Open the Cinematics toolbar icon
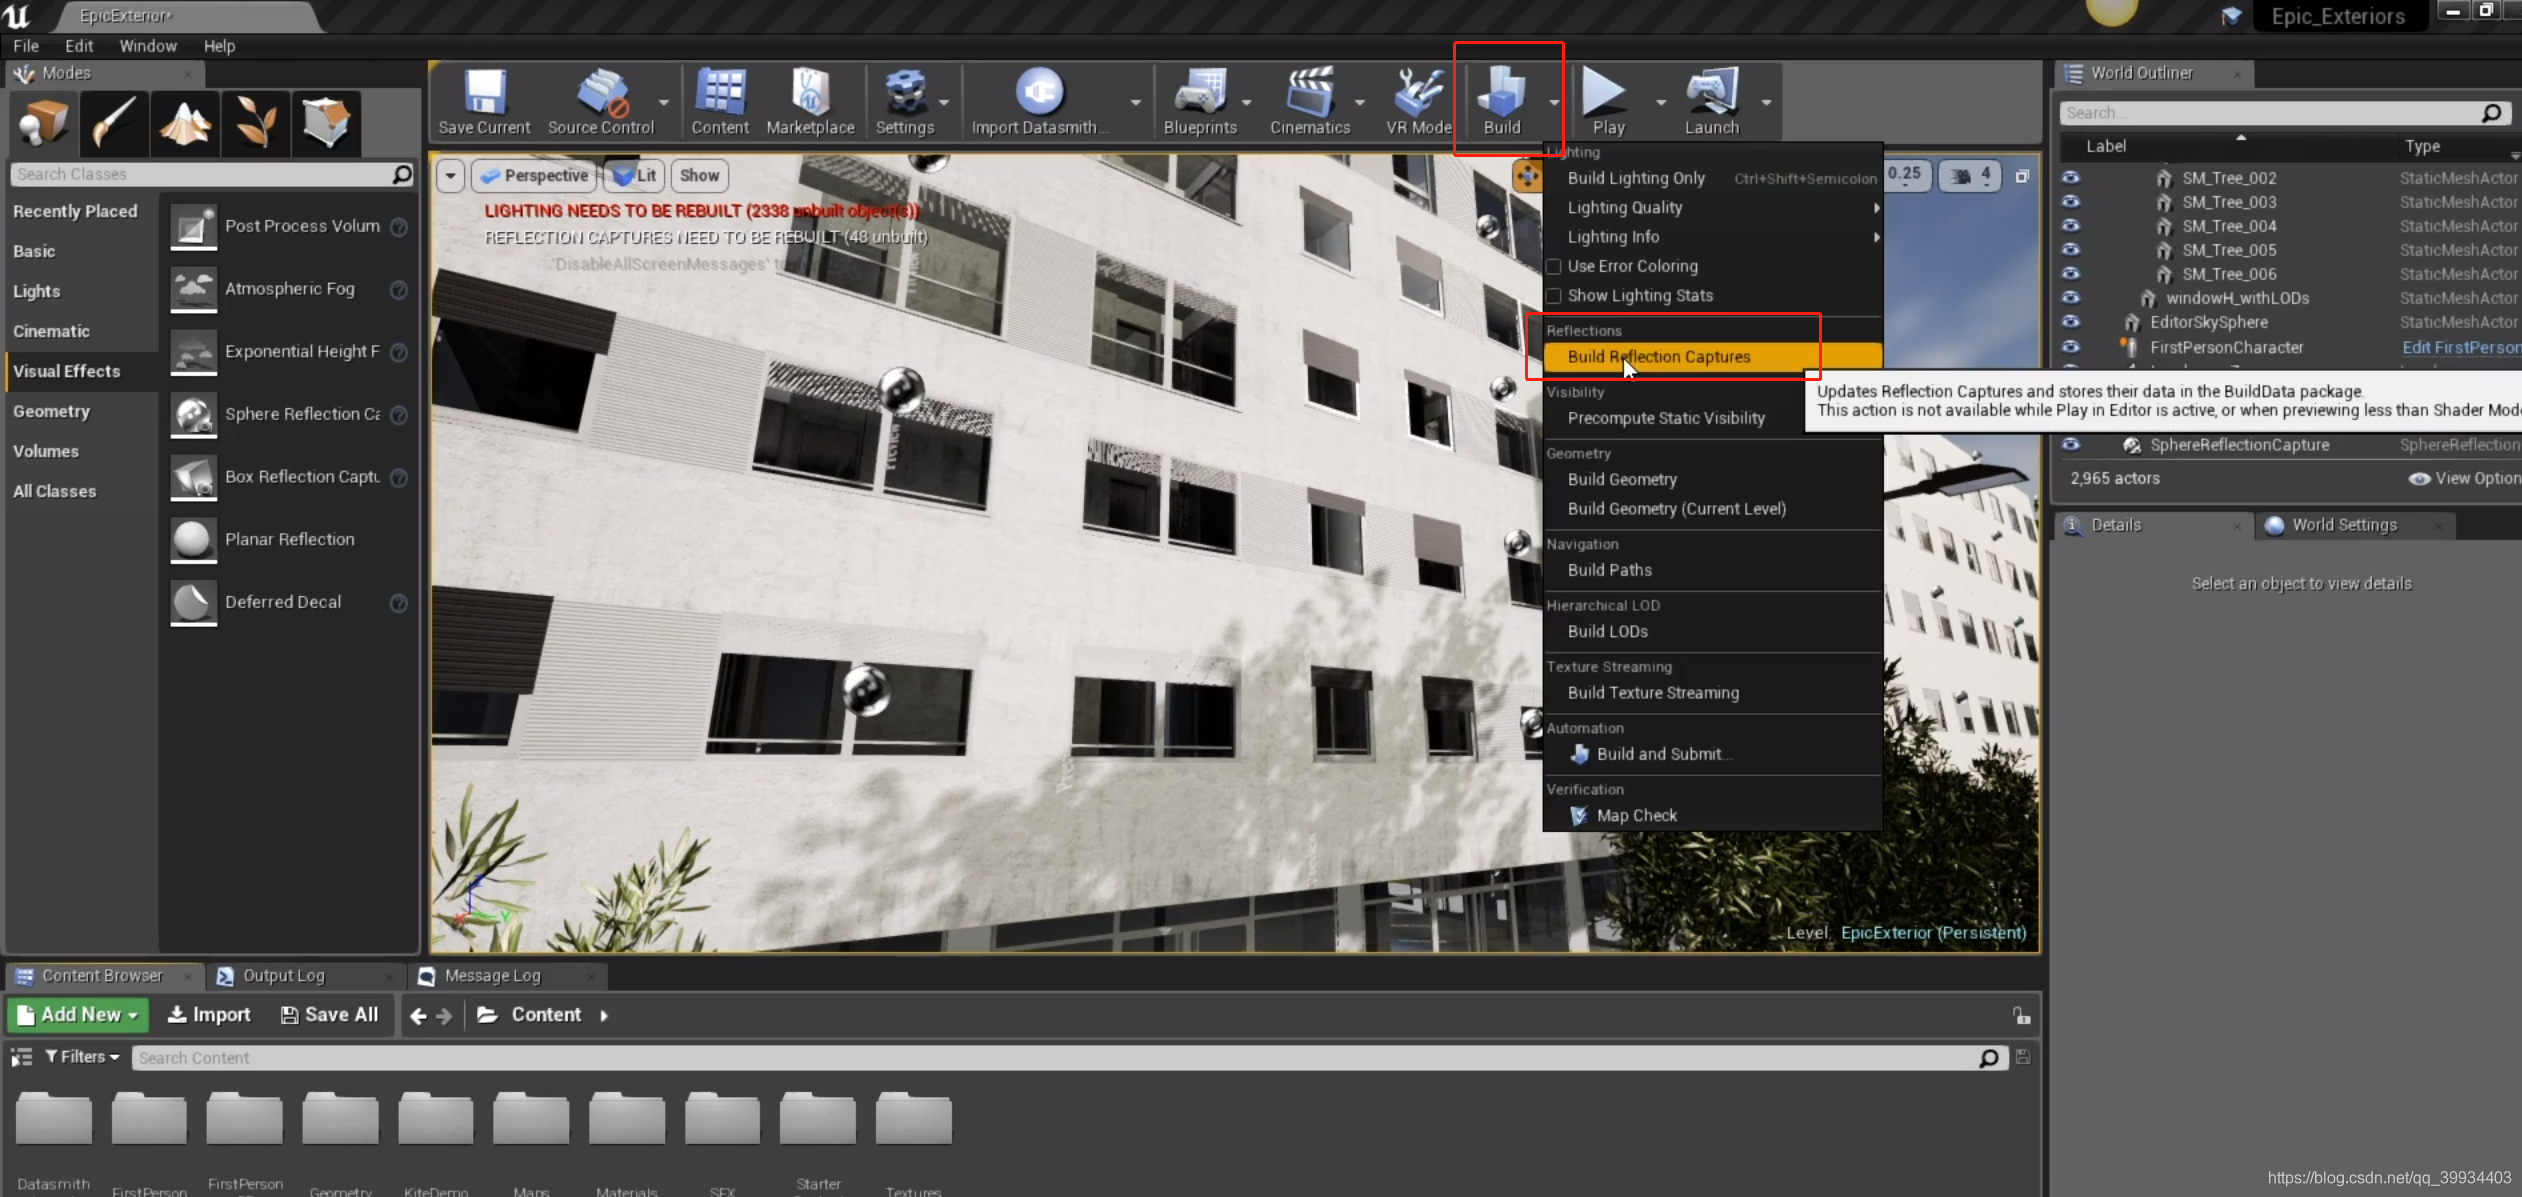This screenshot has width=2522, height=1197. click(1309, 102)
